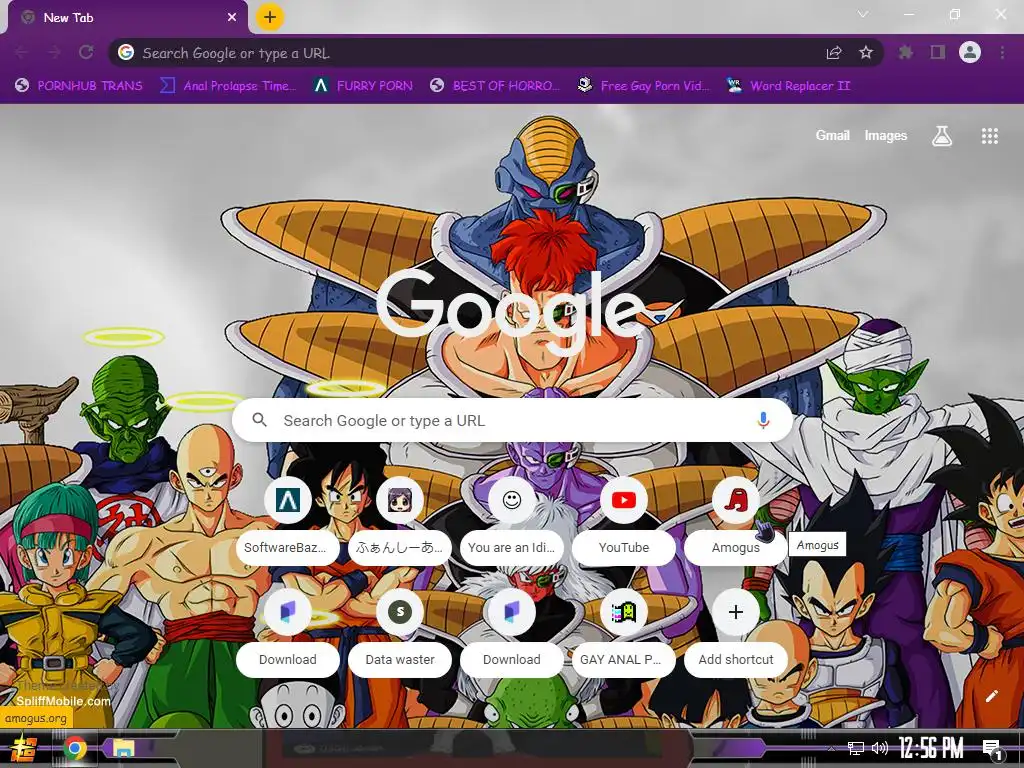Toggle the browser side panel
Screen dimensions: 1024x768
pyautogui.click(x=938, y=52)
